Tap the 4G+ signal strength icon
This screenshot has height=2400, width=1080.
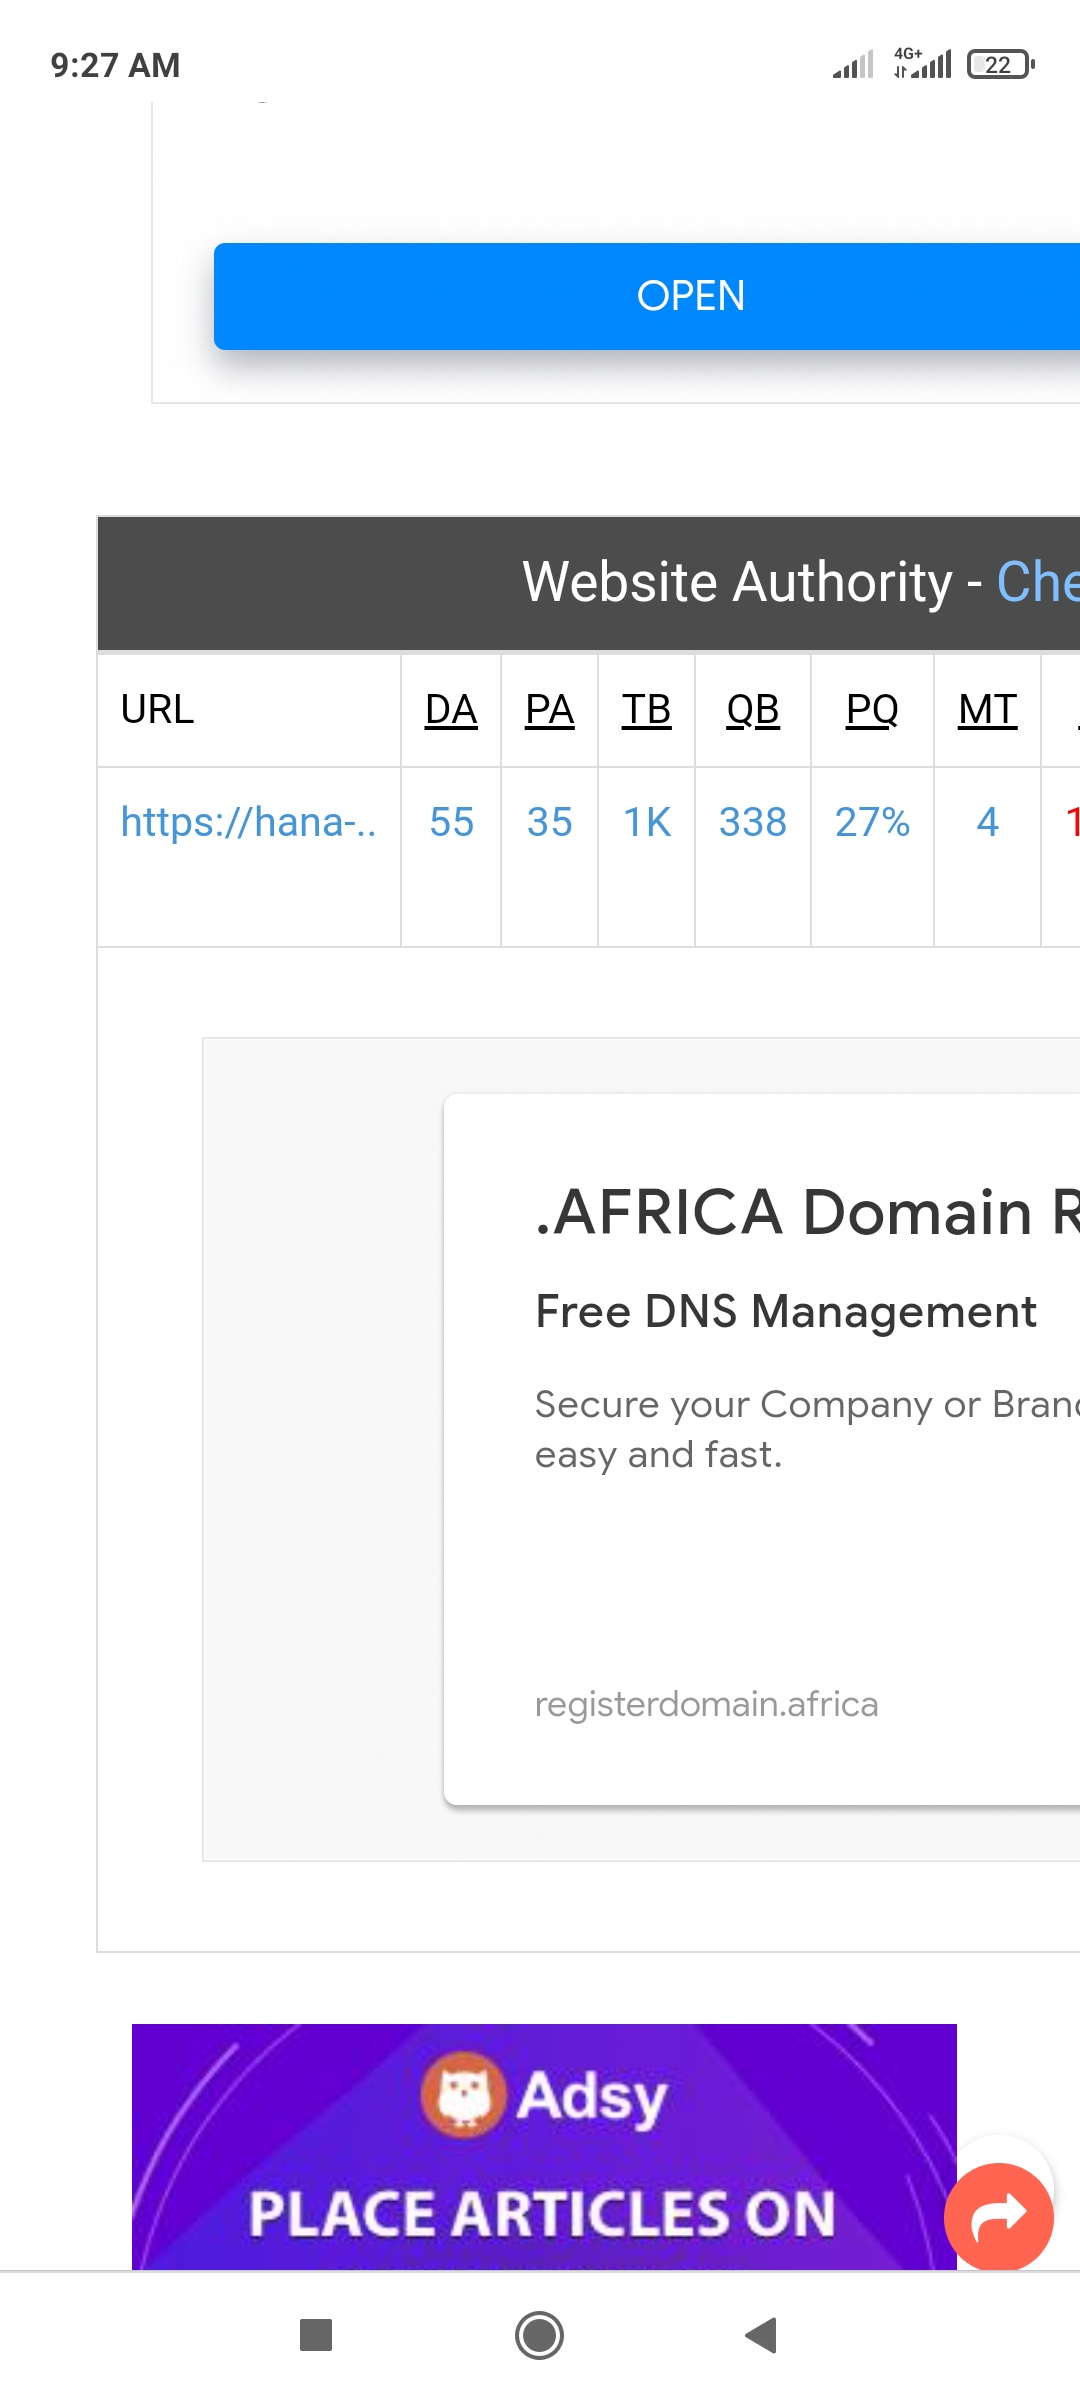click(x=922, y=63)
